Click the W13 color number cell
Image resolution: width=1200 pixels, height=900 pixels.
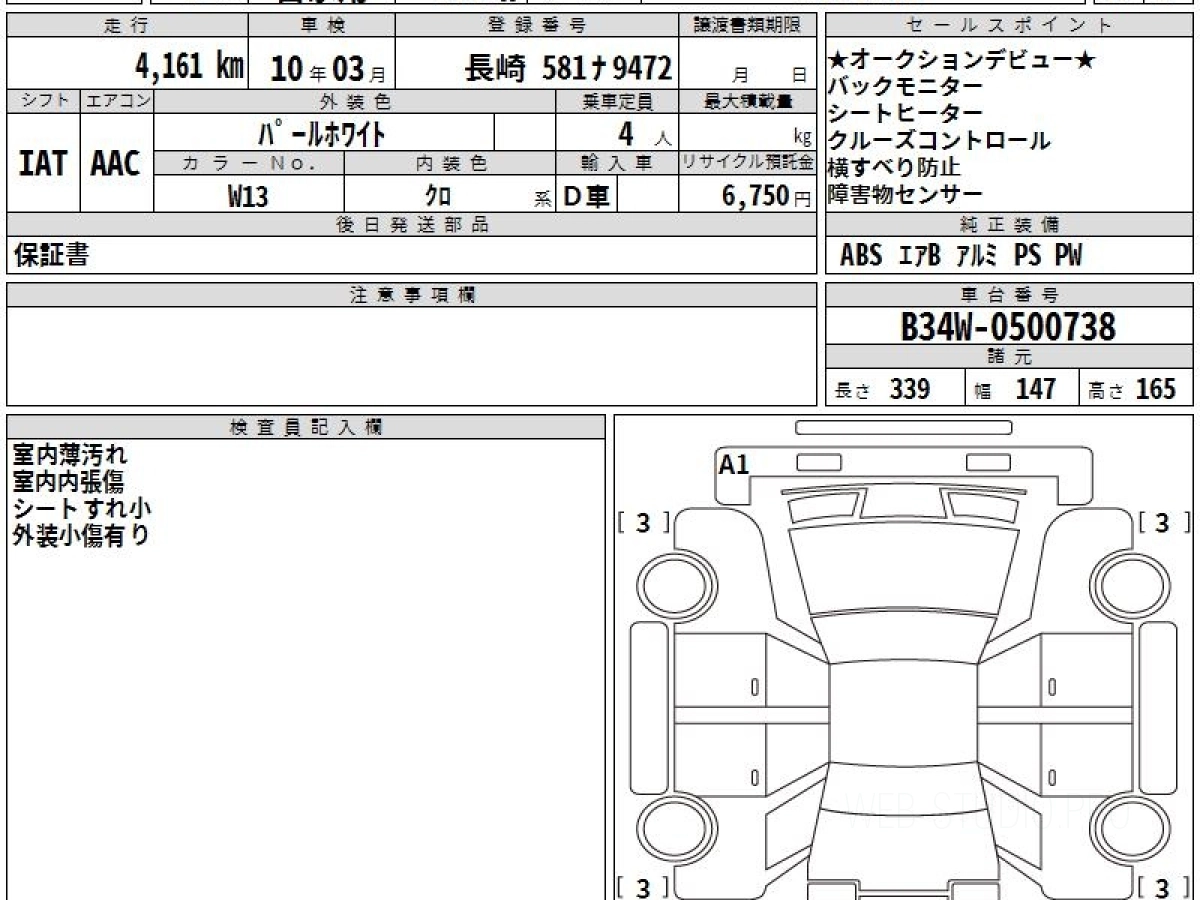coord(248,196)
